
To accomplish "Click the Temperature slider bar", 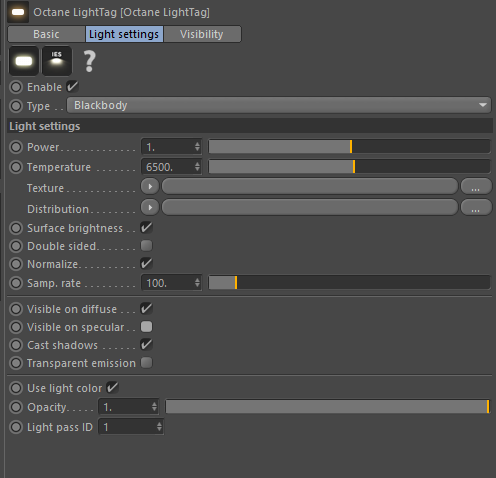I will point(349,167).
